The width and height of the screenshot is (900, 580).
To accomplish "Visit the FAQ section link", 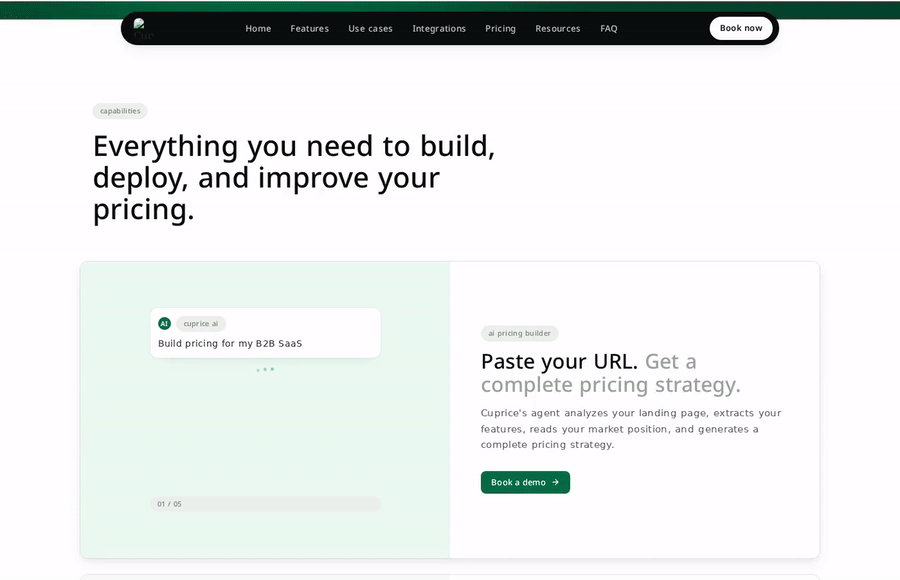I will [609, 29].
